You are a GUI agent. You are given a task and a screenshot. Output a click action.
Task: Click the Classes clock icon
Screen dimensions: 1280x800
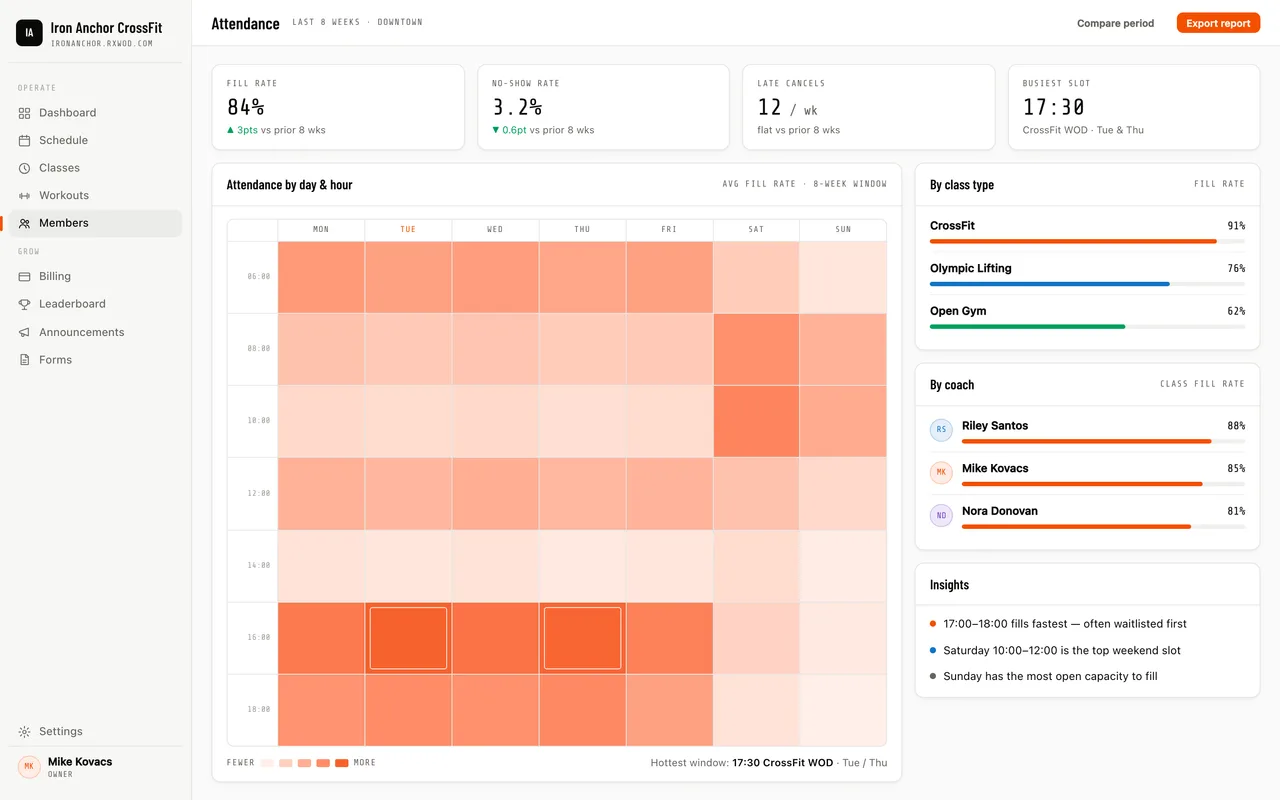[x=24, y=168]
